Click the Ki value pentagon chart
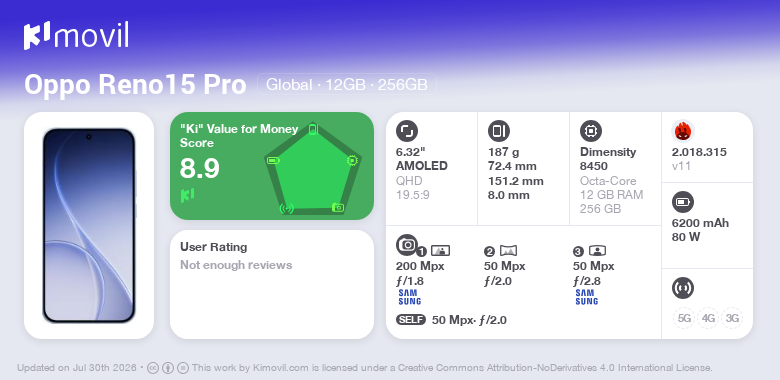780x380 pixels. coord(312,168)
